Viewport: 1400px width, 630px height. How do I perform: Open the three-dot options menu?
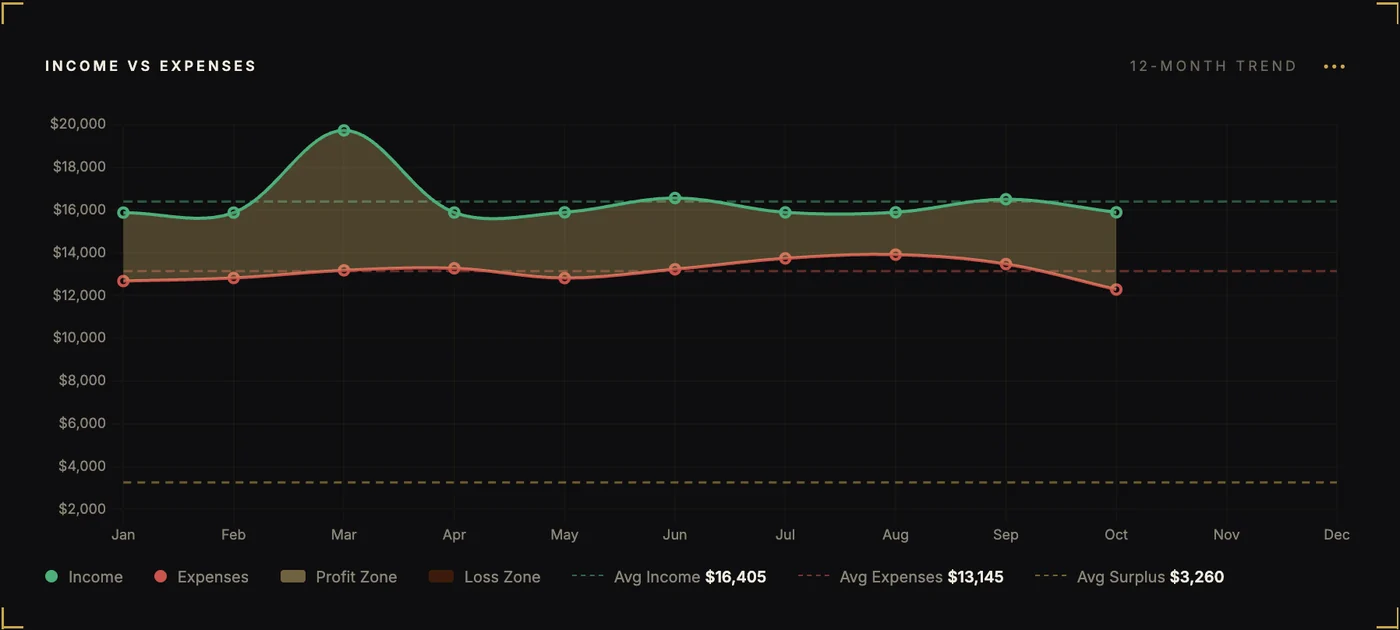tap(1334, 66)
